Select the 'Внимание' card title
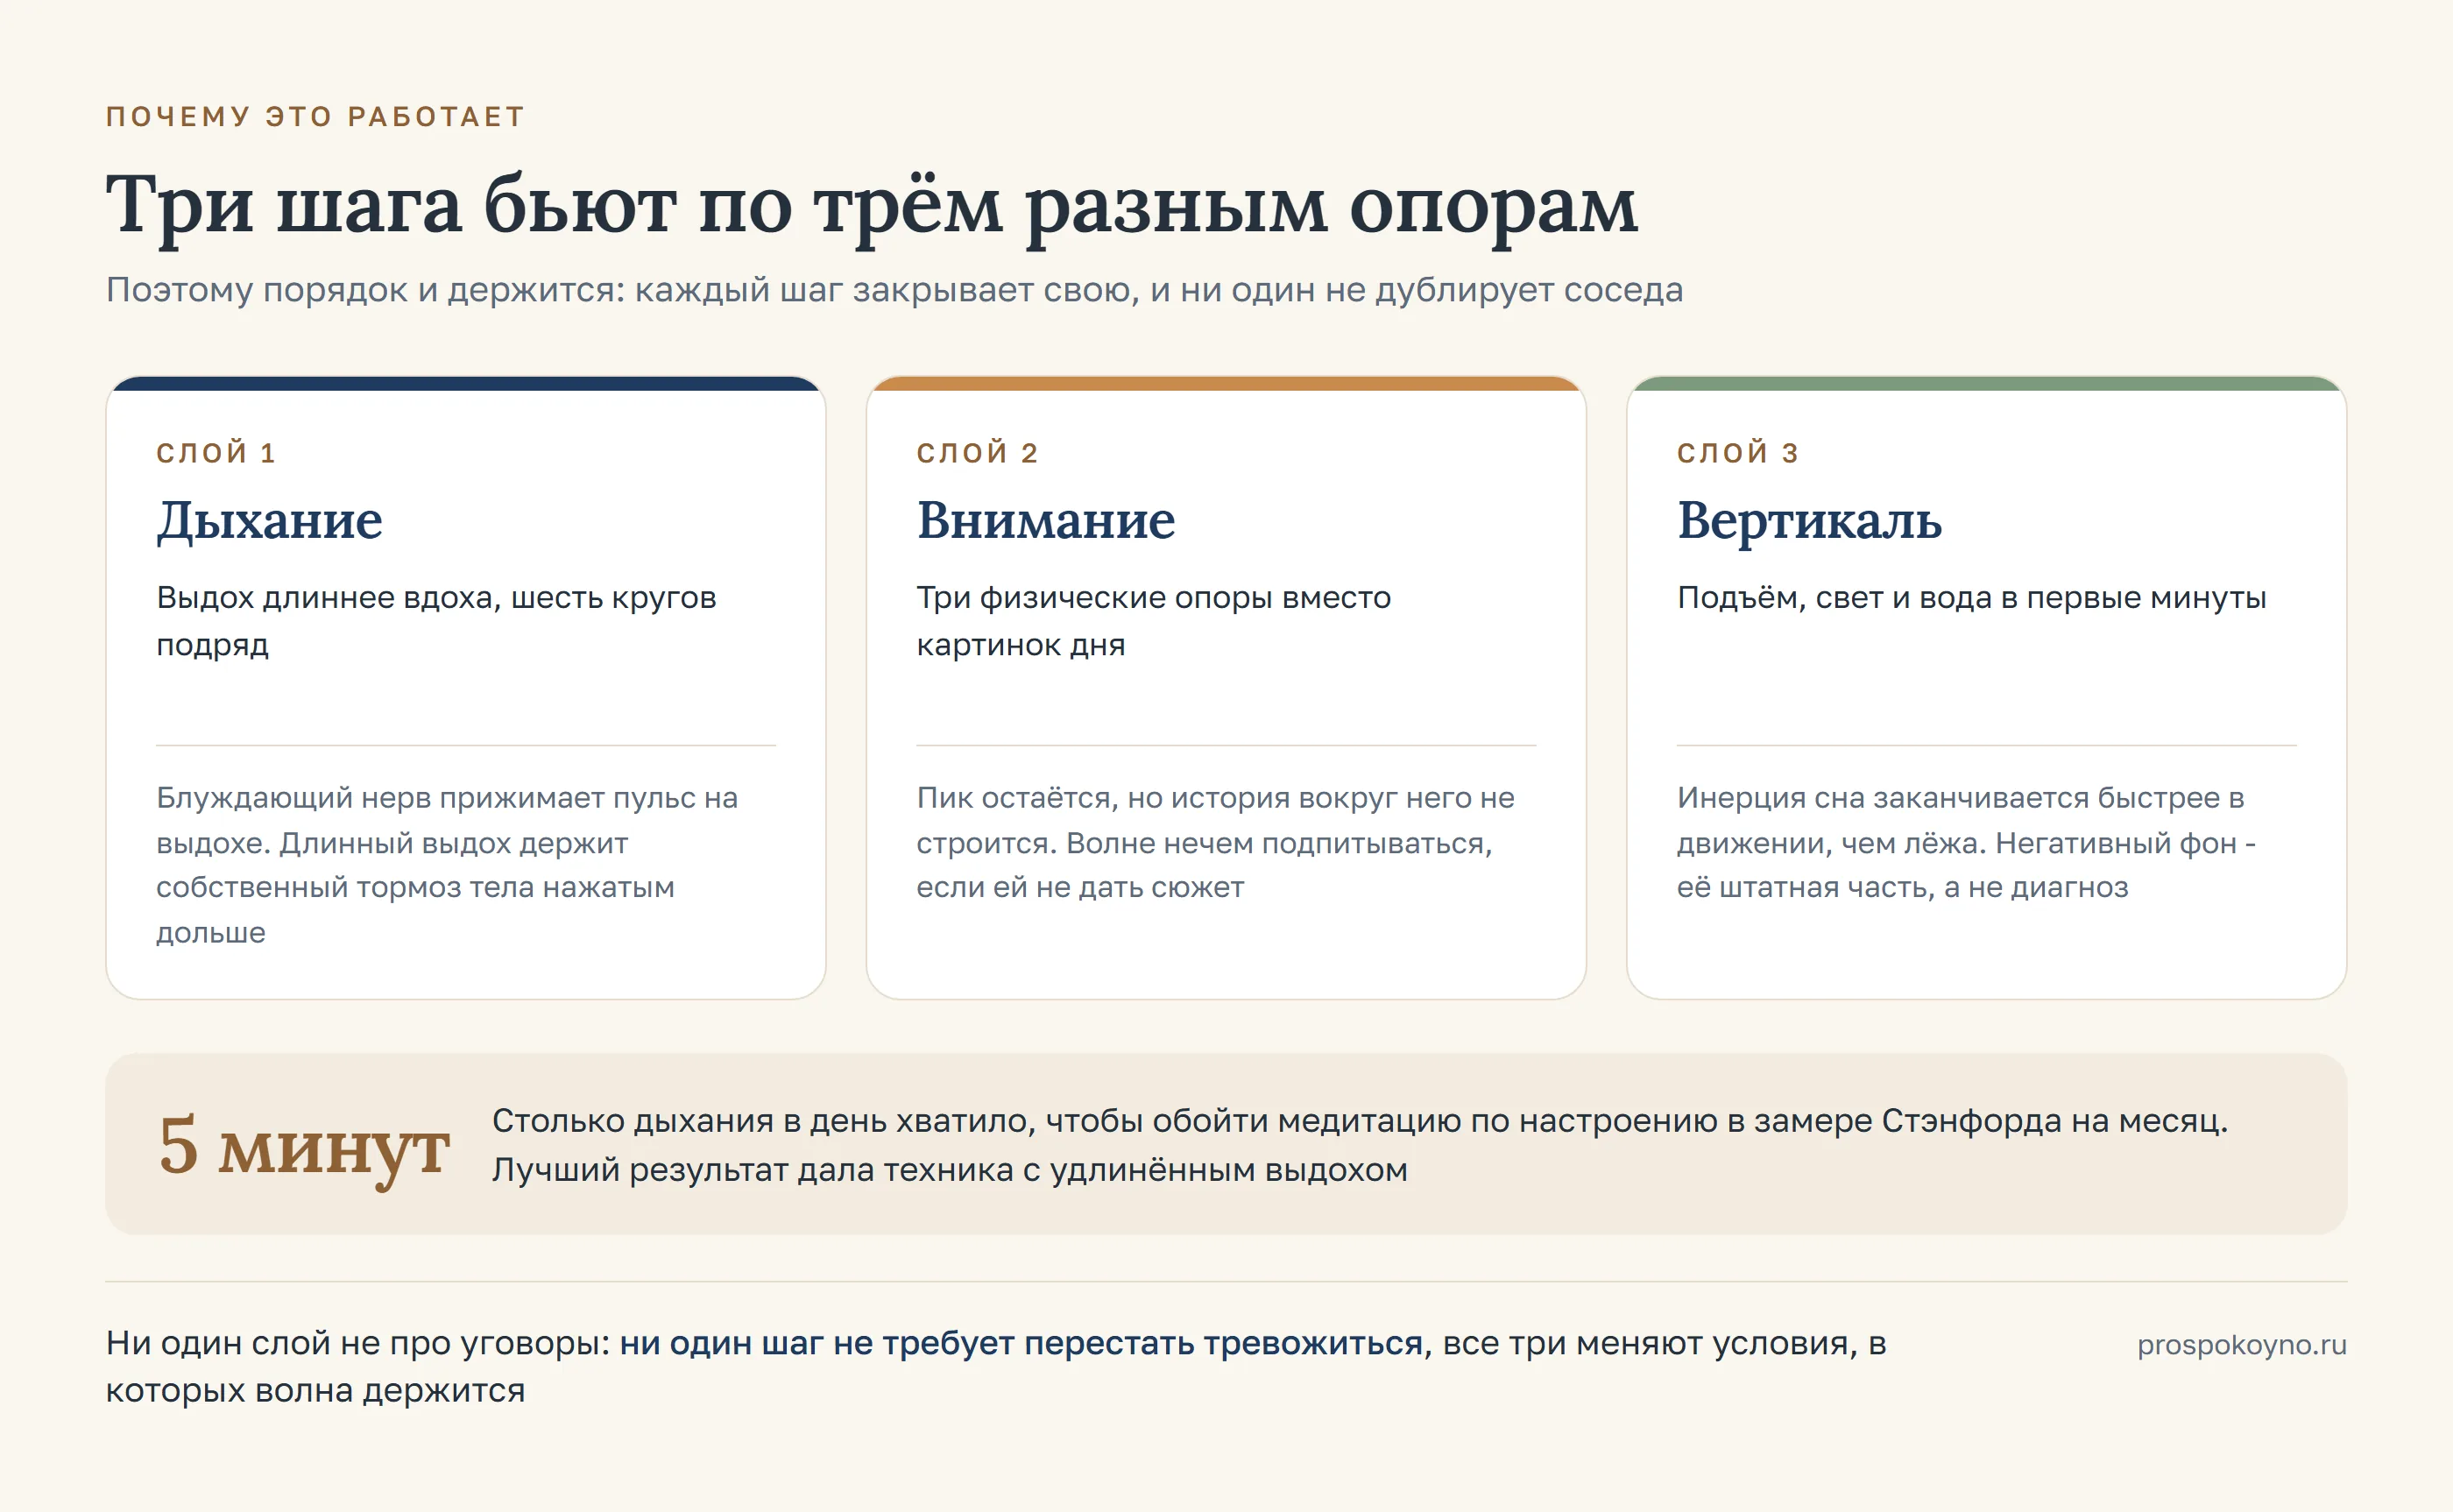The width and height of the screenshot is (2453, 1512). [x=1046, y=521]
